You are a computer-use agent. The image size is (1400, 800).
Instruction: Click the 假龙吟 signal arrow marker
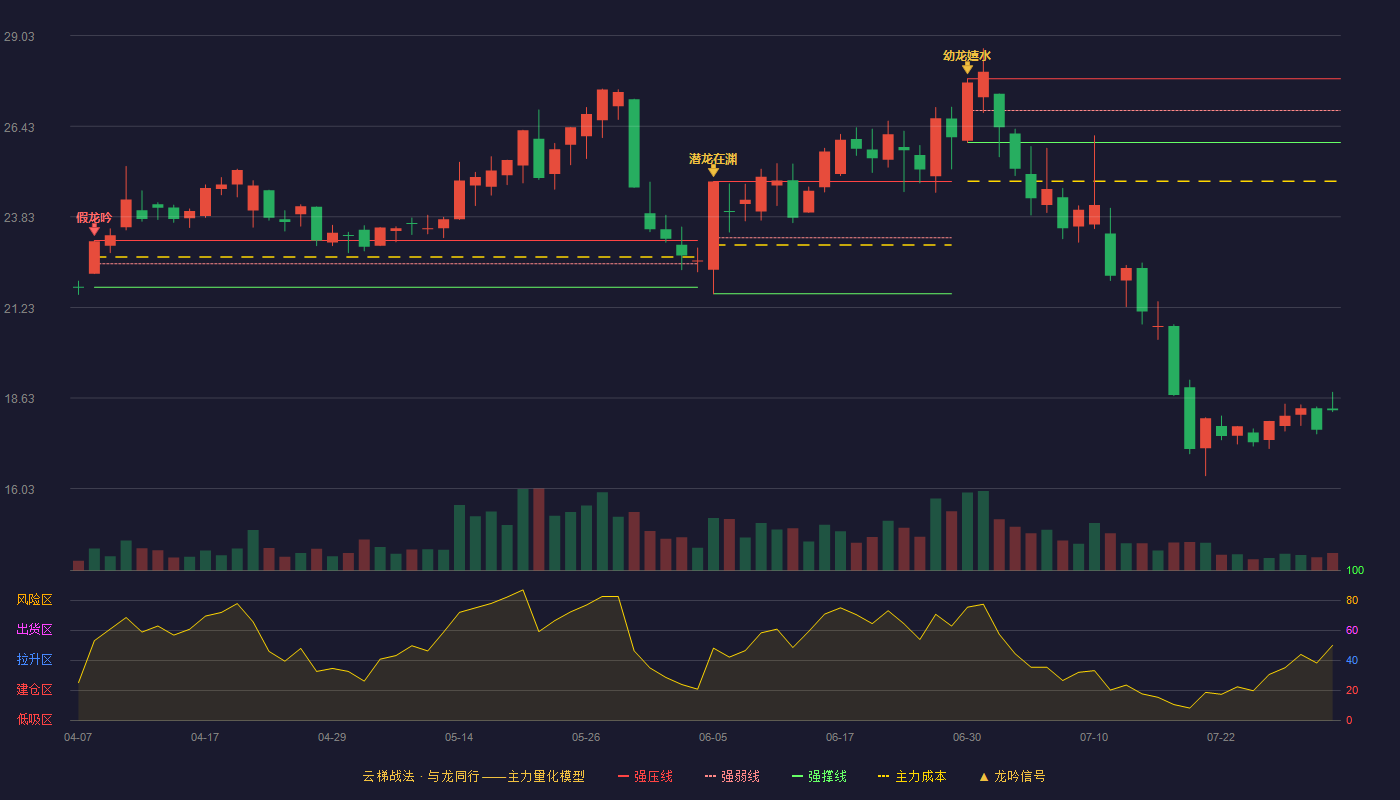94,230
